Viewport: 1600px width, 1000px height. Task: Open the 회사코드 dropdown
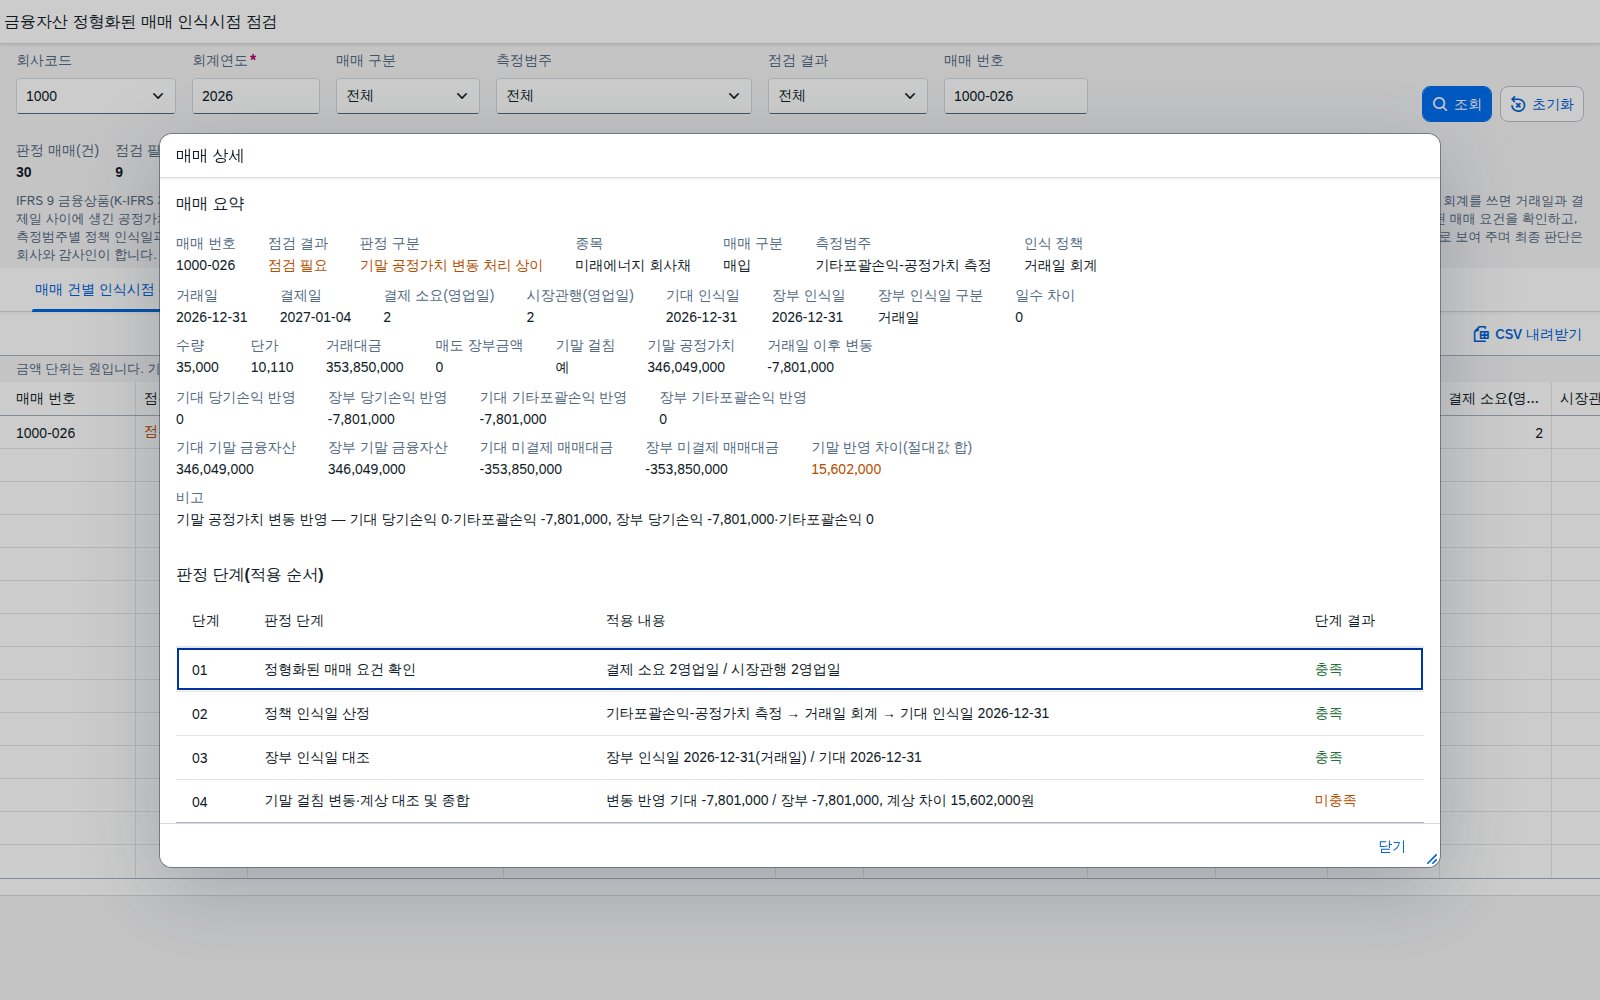tap(96, 96)
